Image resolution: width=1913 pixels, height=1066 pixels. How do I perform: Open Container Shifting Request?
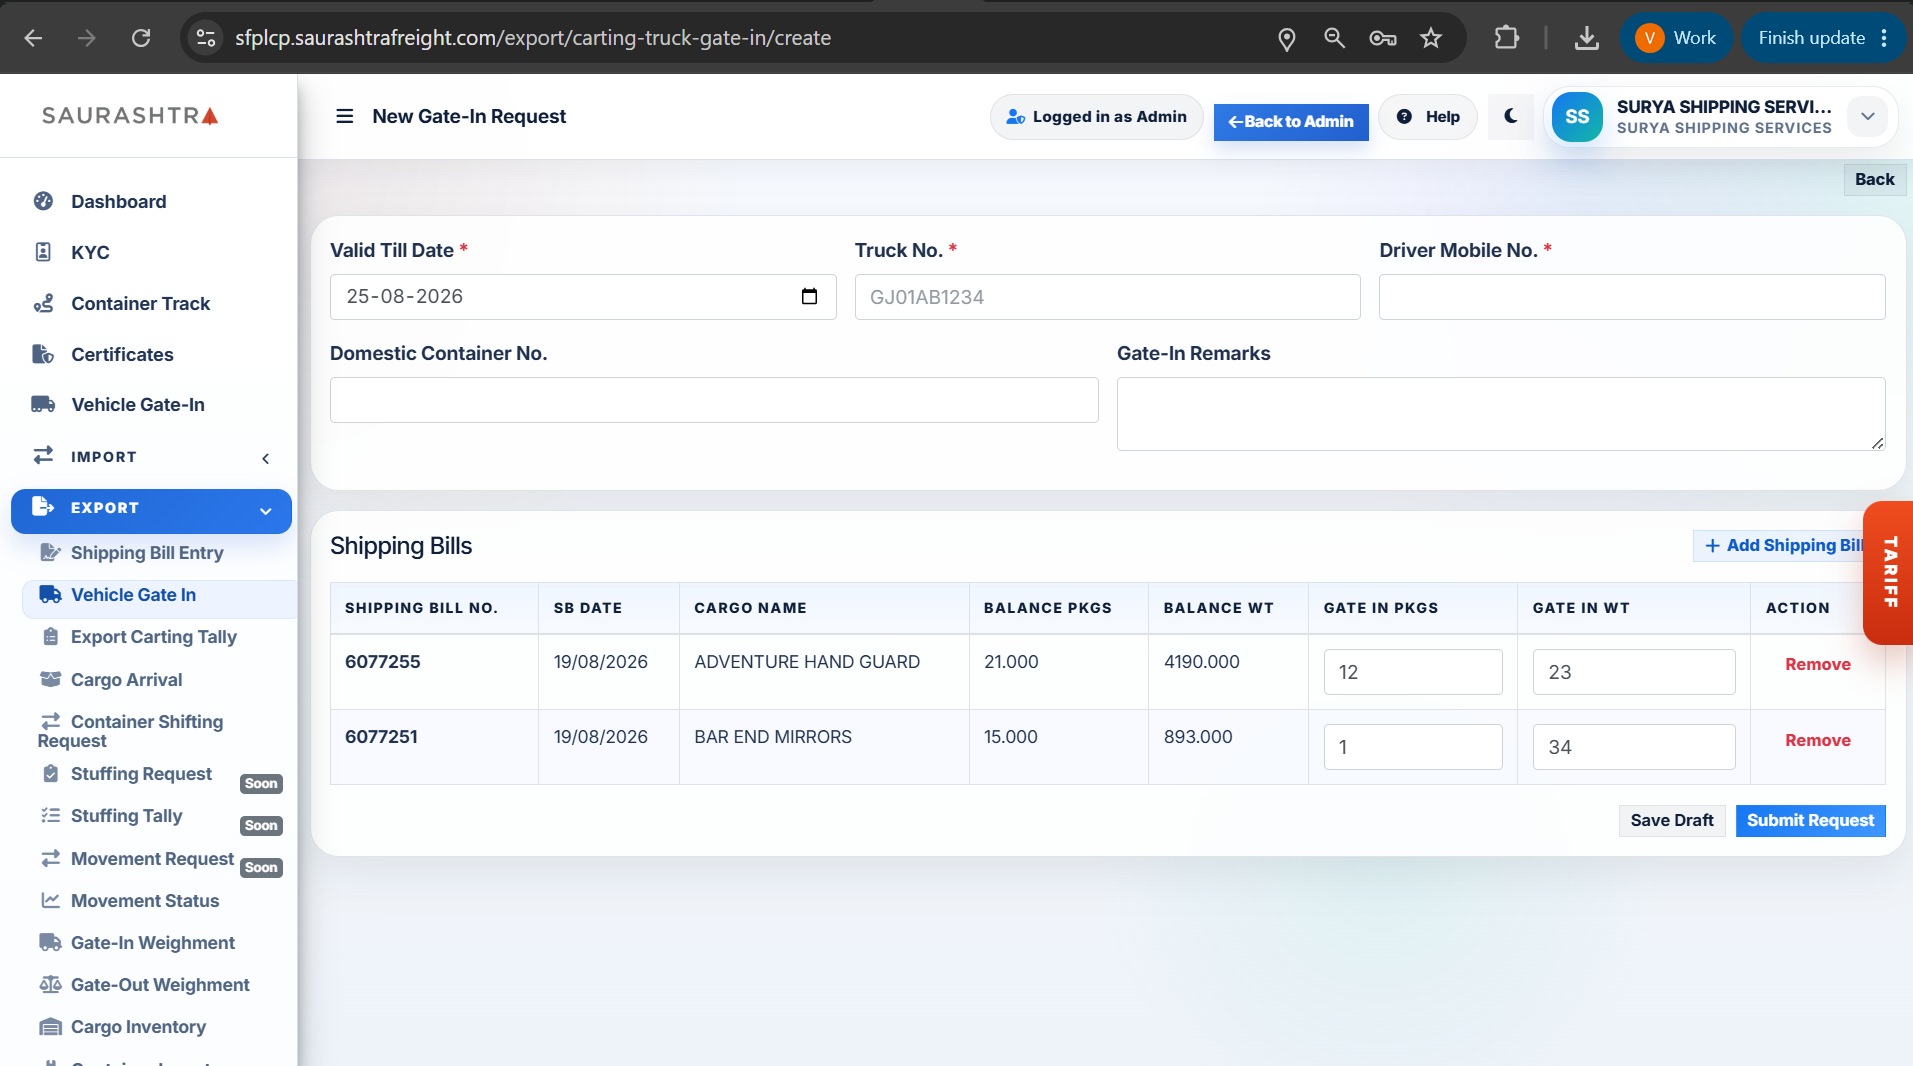[130, 731]
